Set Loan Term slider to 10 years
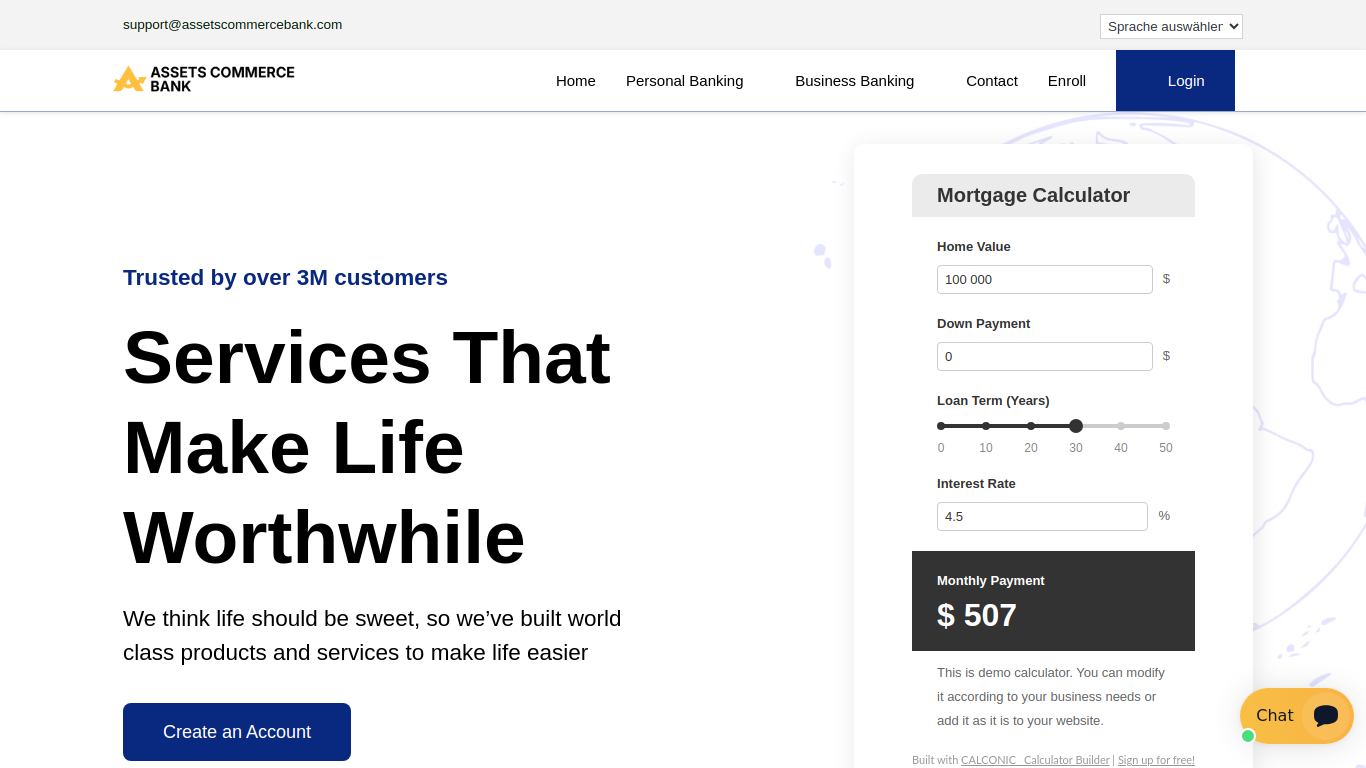Image resolution: width=1366 pixels, height=768 pixels. tap(986, 426)
